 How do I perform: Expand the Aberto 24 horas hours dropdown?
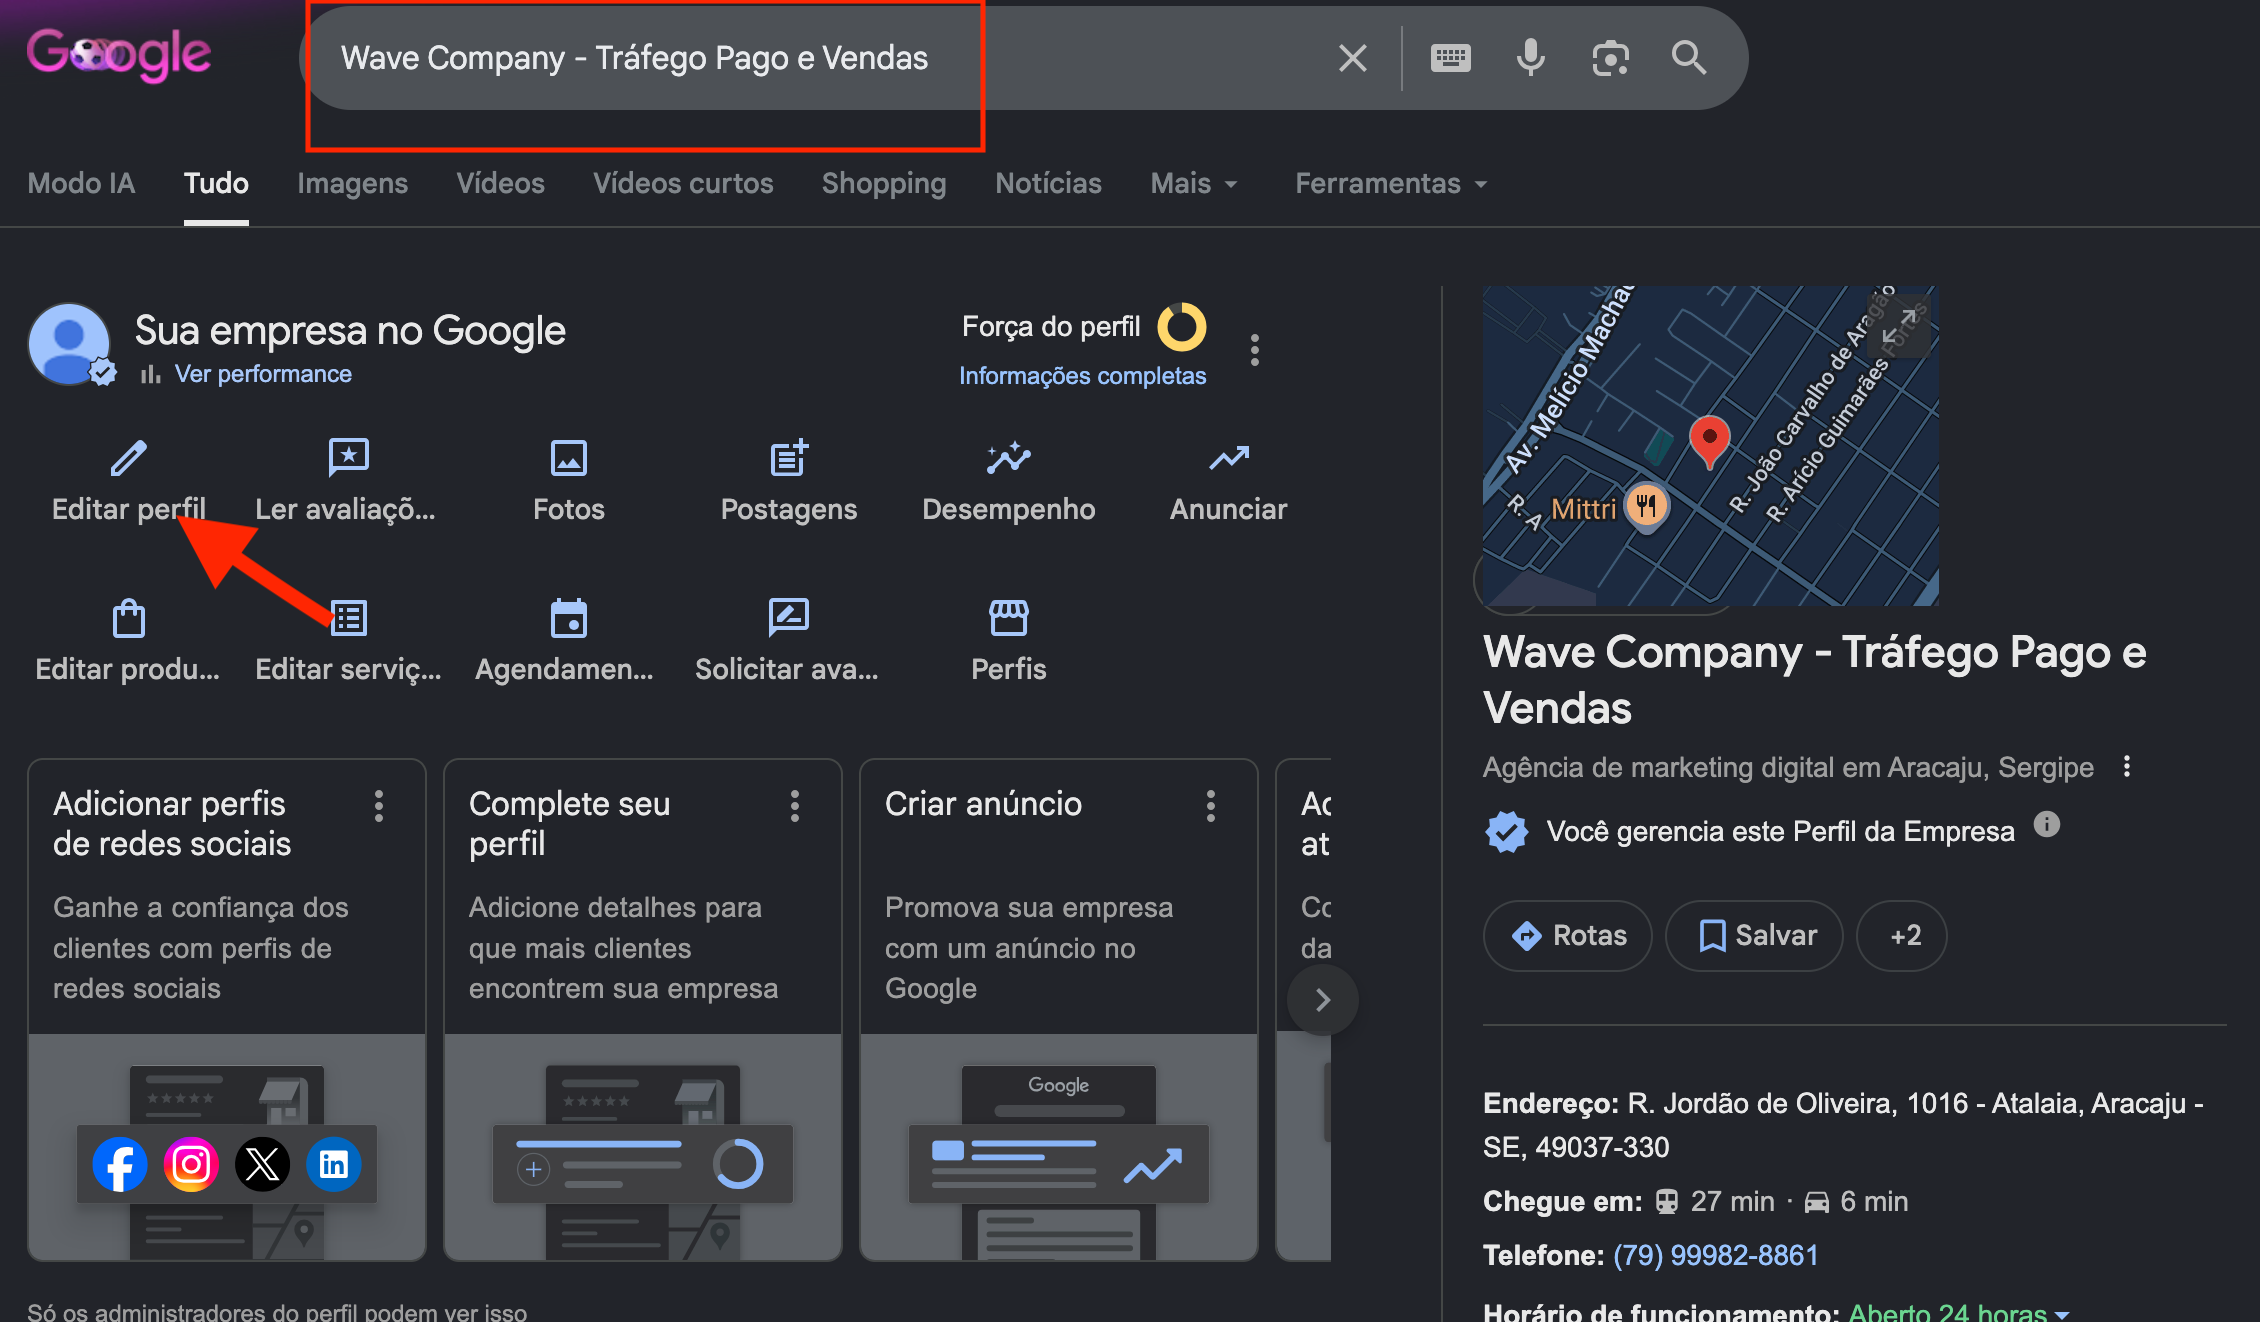[1958, 1312]
